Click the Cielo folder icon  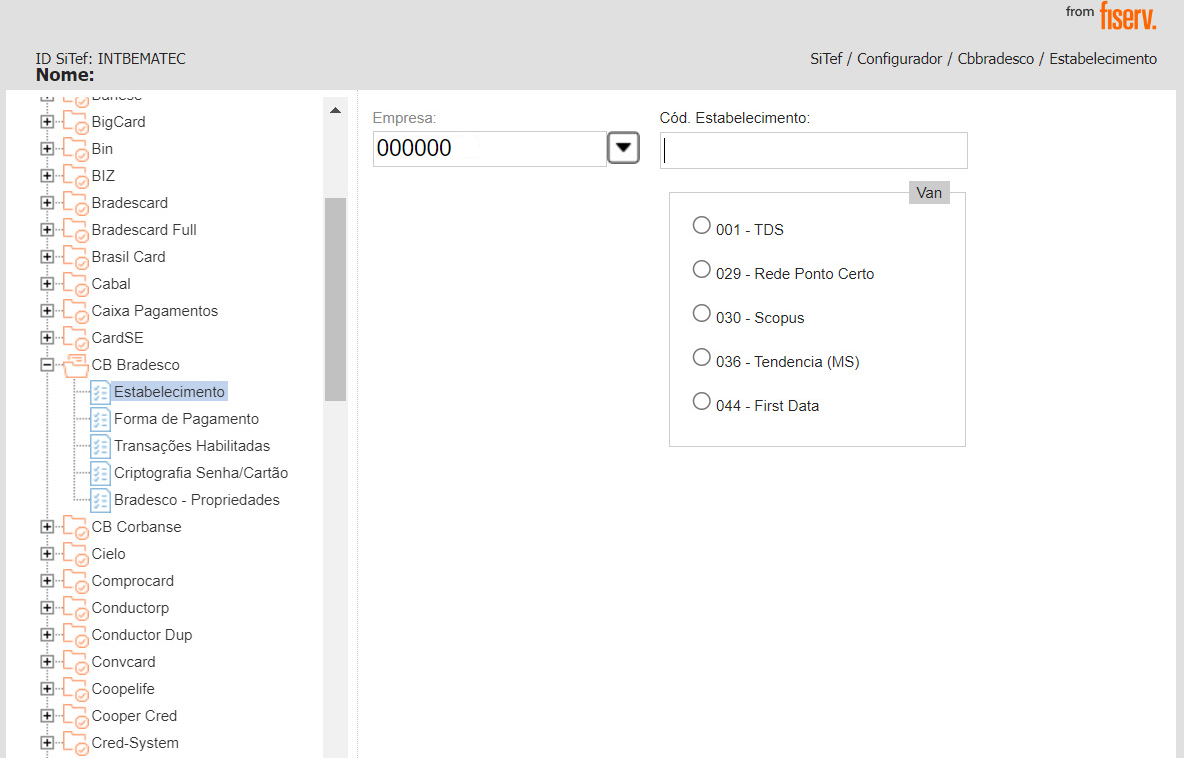point(76,555)
